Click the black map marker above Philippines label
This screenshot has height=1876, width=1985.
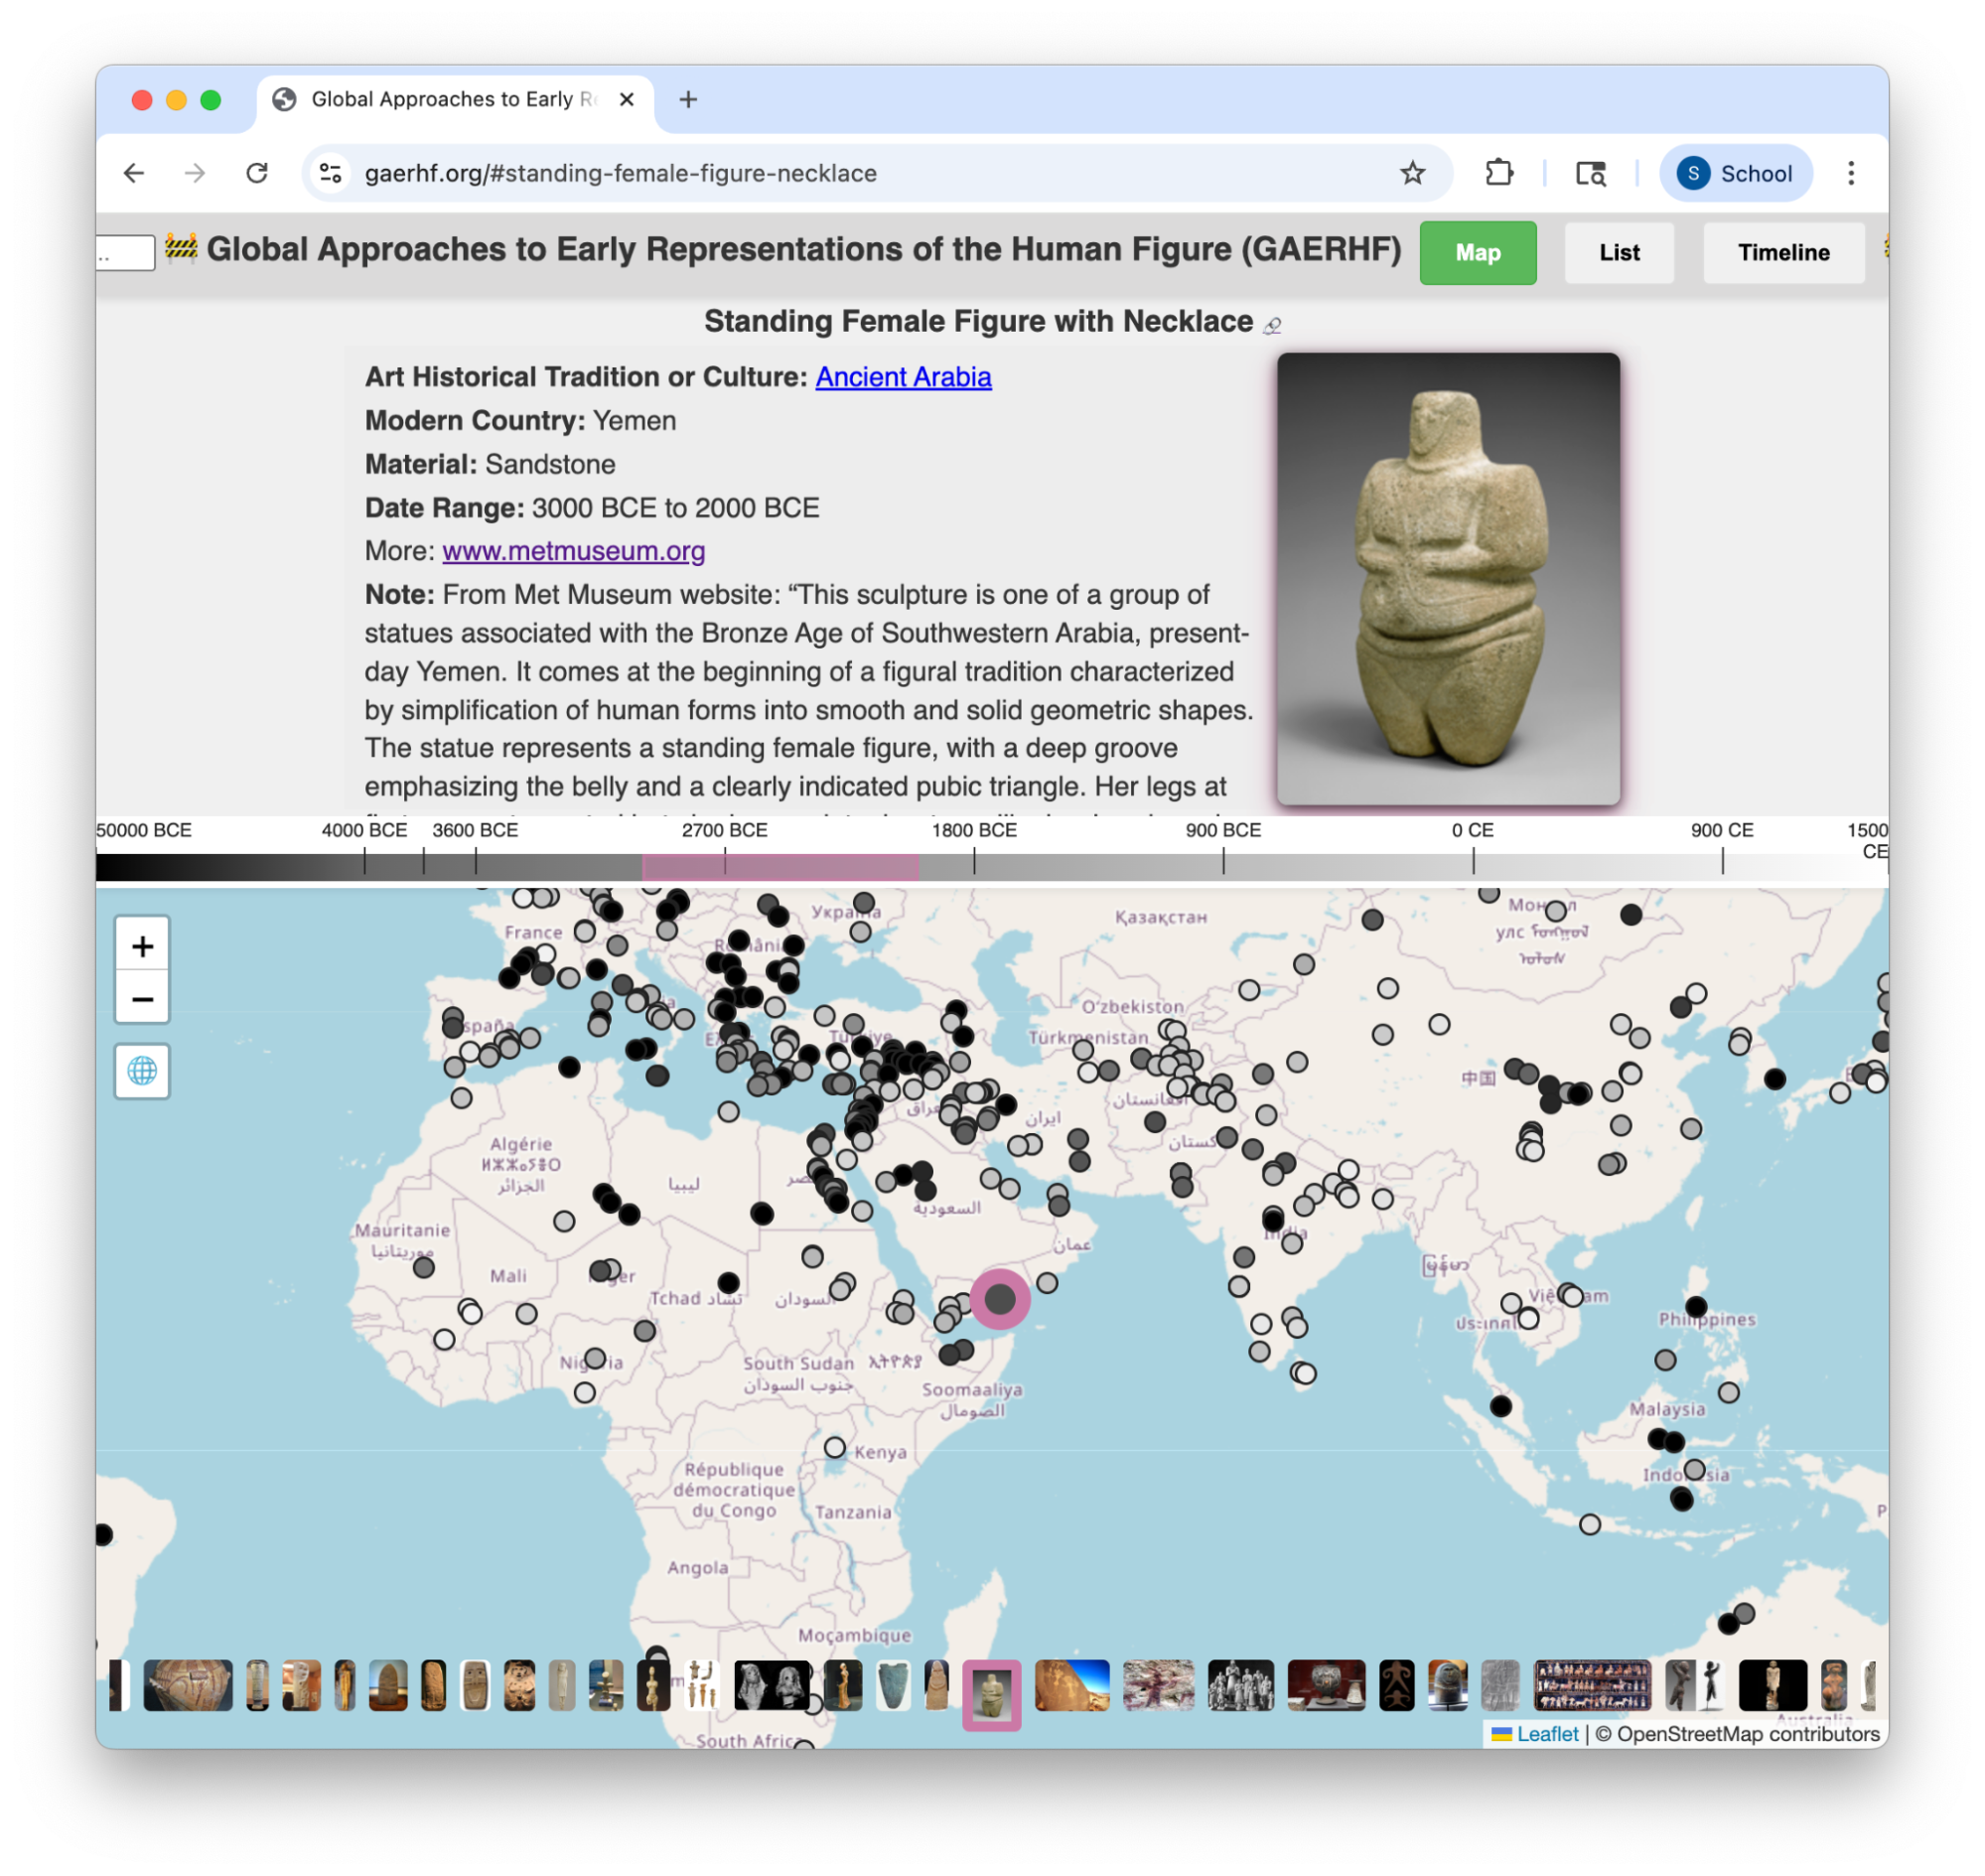point(1695,1306)
